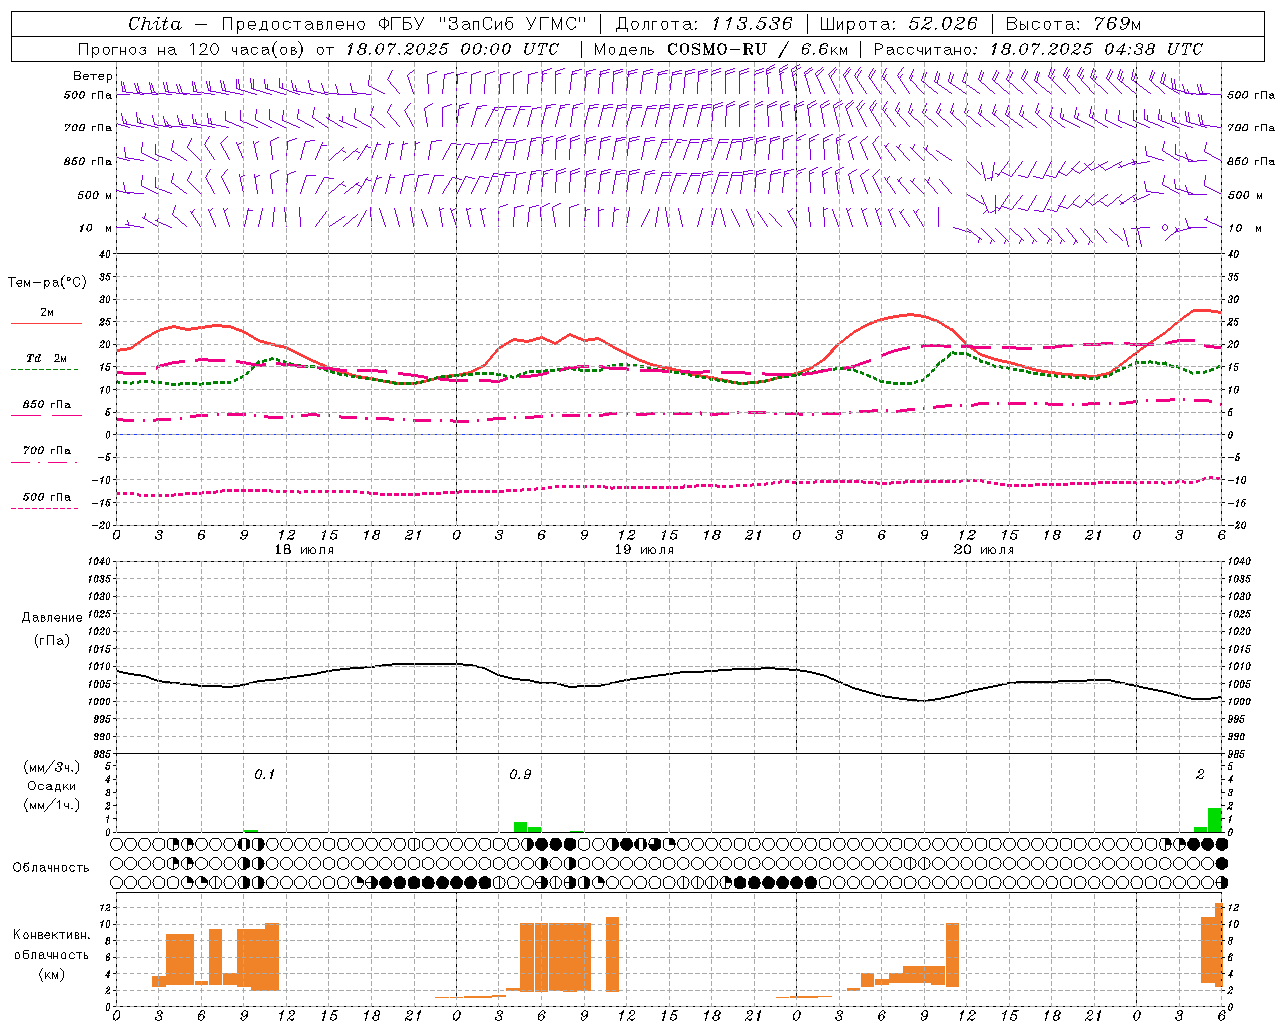Click the dotted line sample under 500 гПа temperature legend
The image size is (1280, 1024).
(x=44, y=508)
